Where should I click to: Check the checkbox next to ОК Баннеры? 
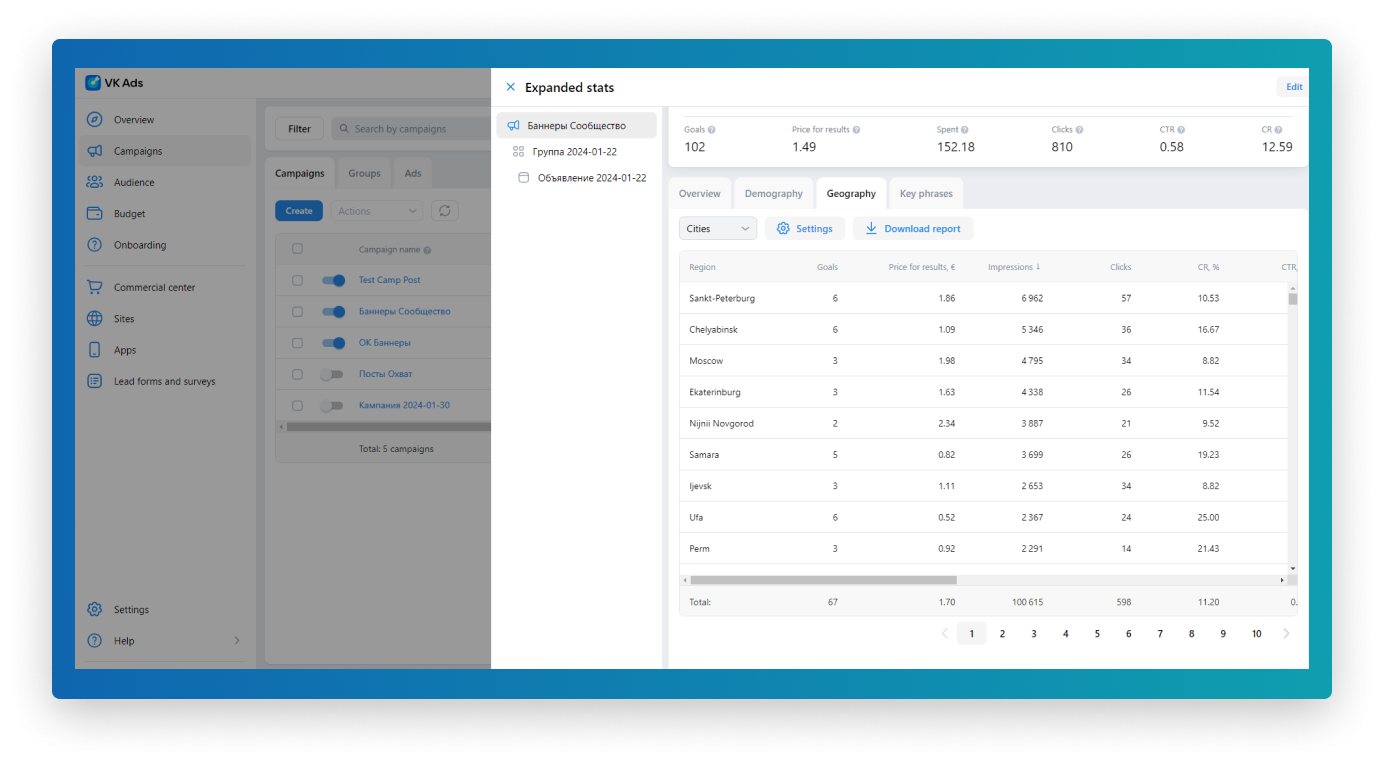tap(297, 342)
